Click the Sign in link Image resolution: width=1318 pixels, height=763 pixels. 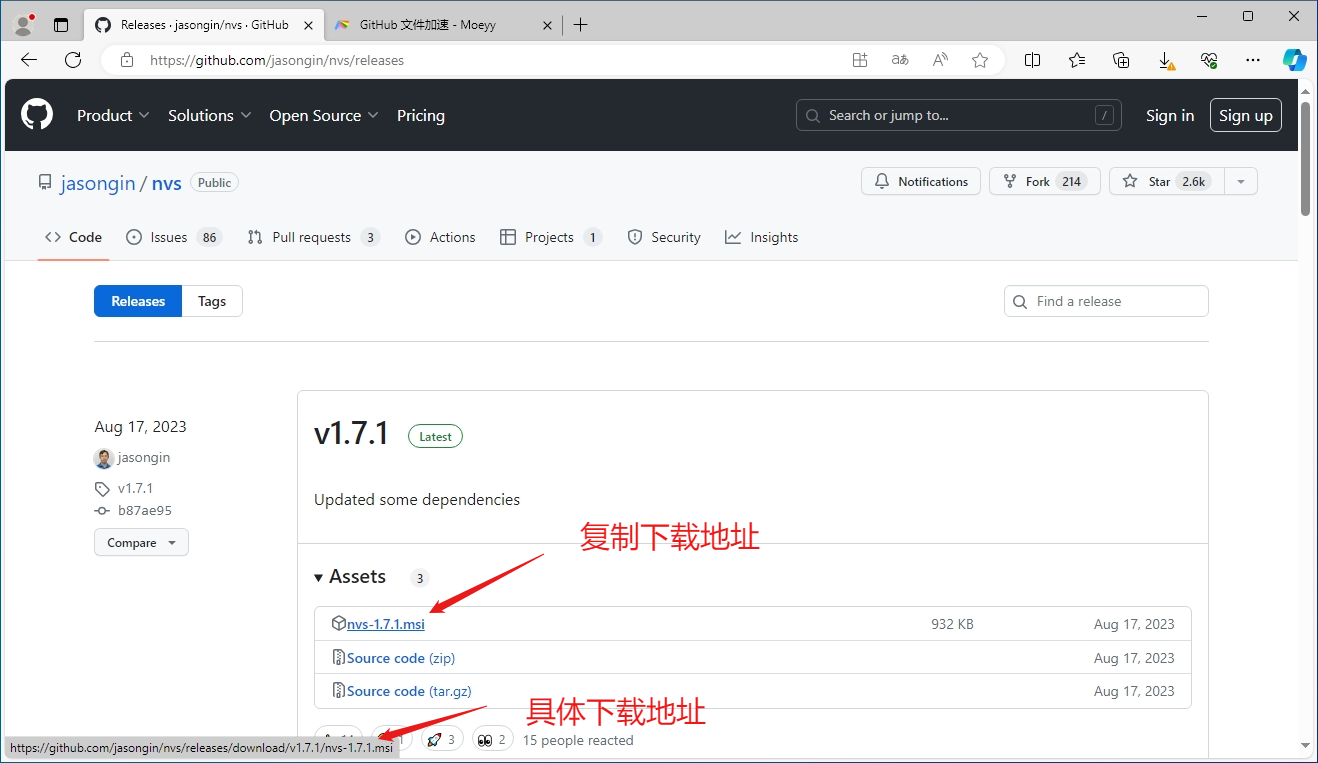tap(1170, 116)
